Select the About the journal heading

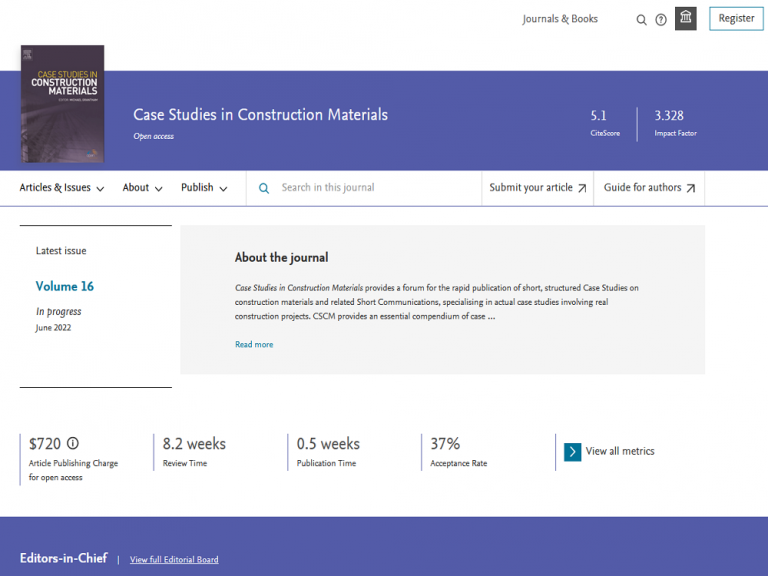[x=282, y=258]
